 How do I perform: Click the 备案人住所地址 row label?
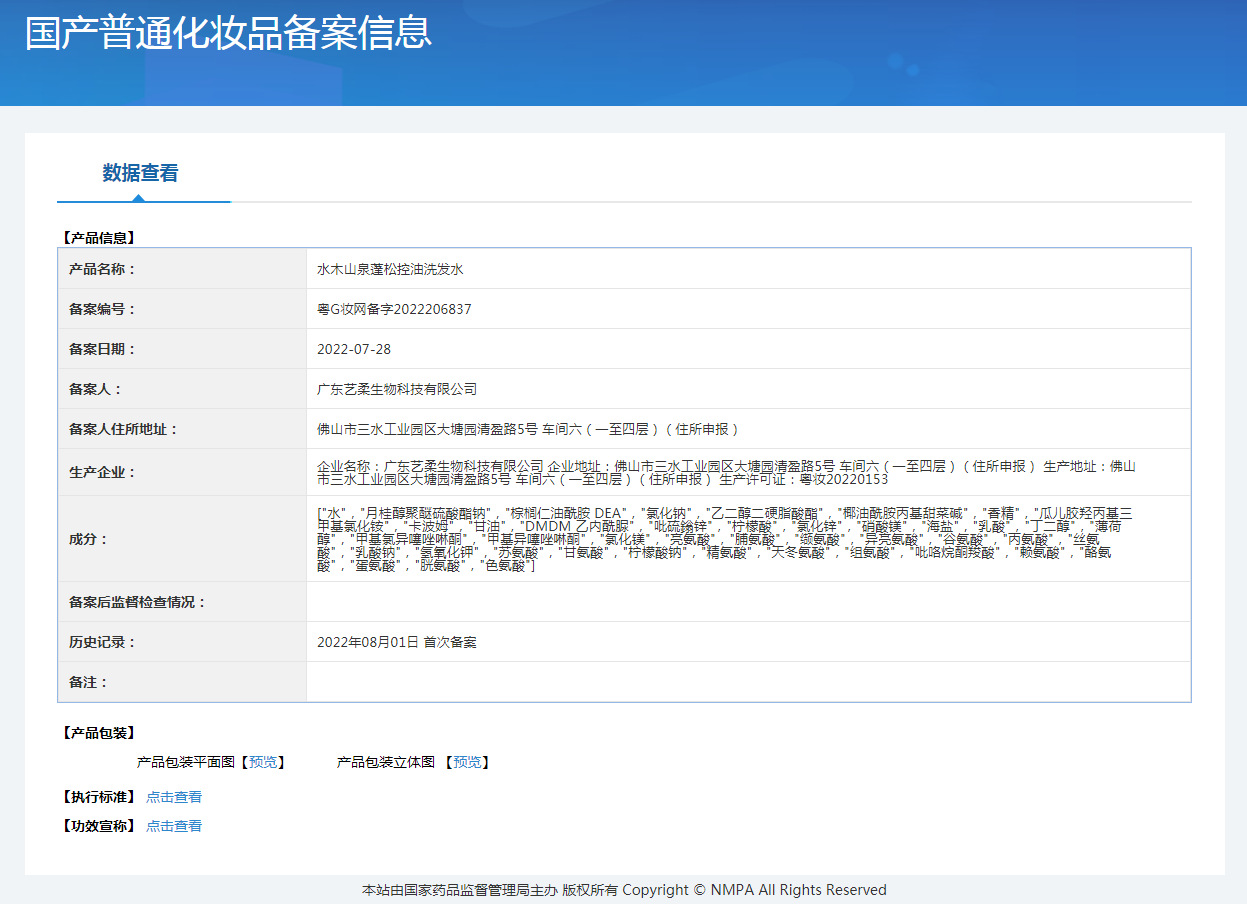123,429
